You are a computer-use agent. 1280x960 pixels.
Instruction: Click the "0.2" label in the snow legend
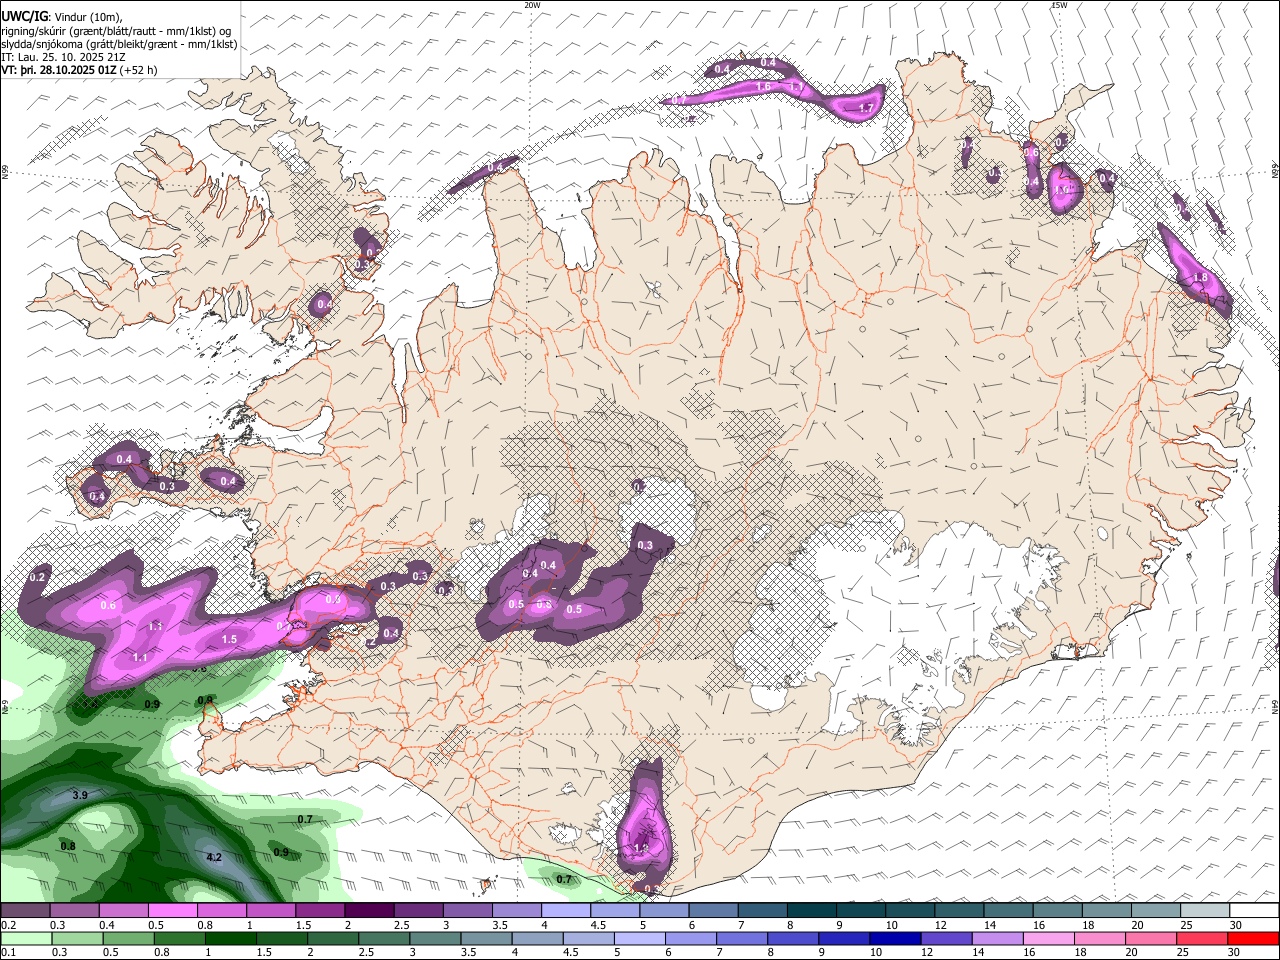coord(9,925)
